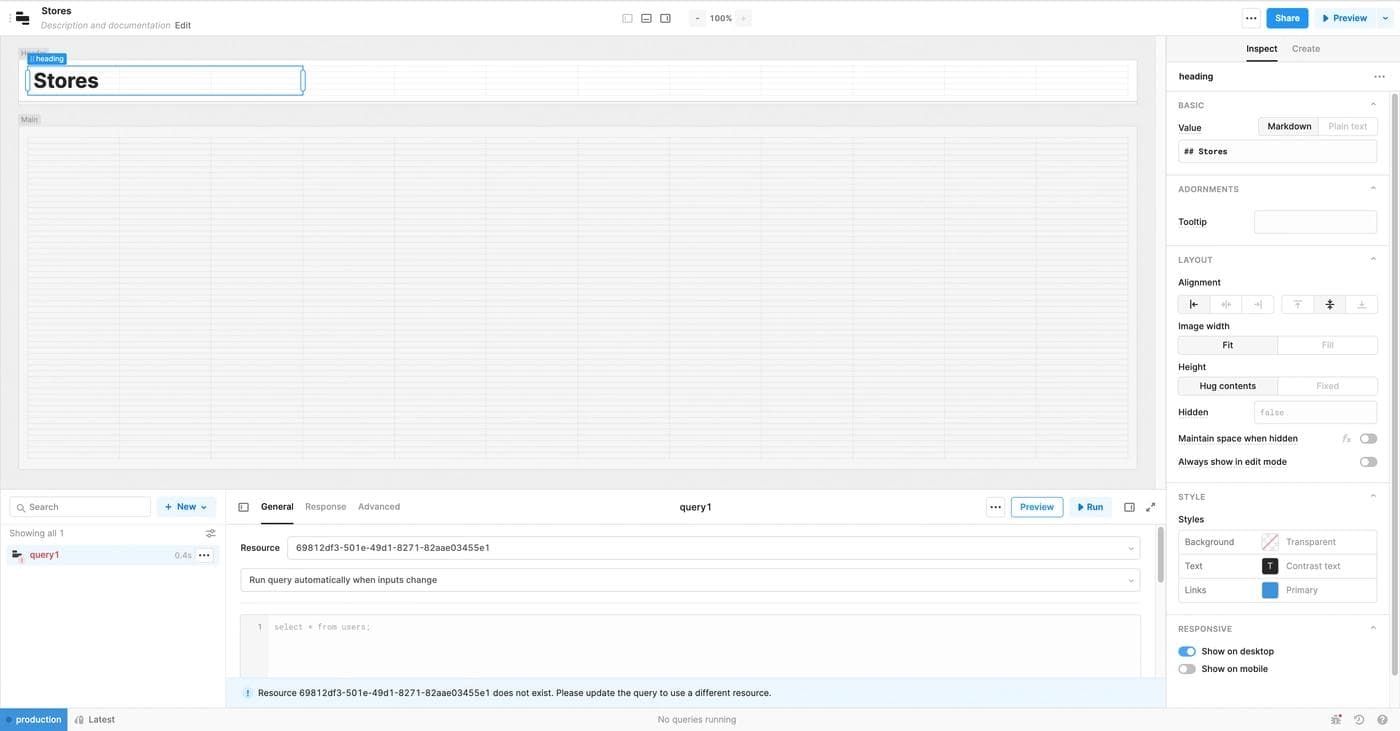
Task: Turn on Always show in edit mode
Action: coord(1368,462)
